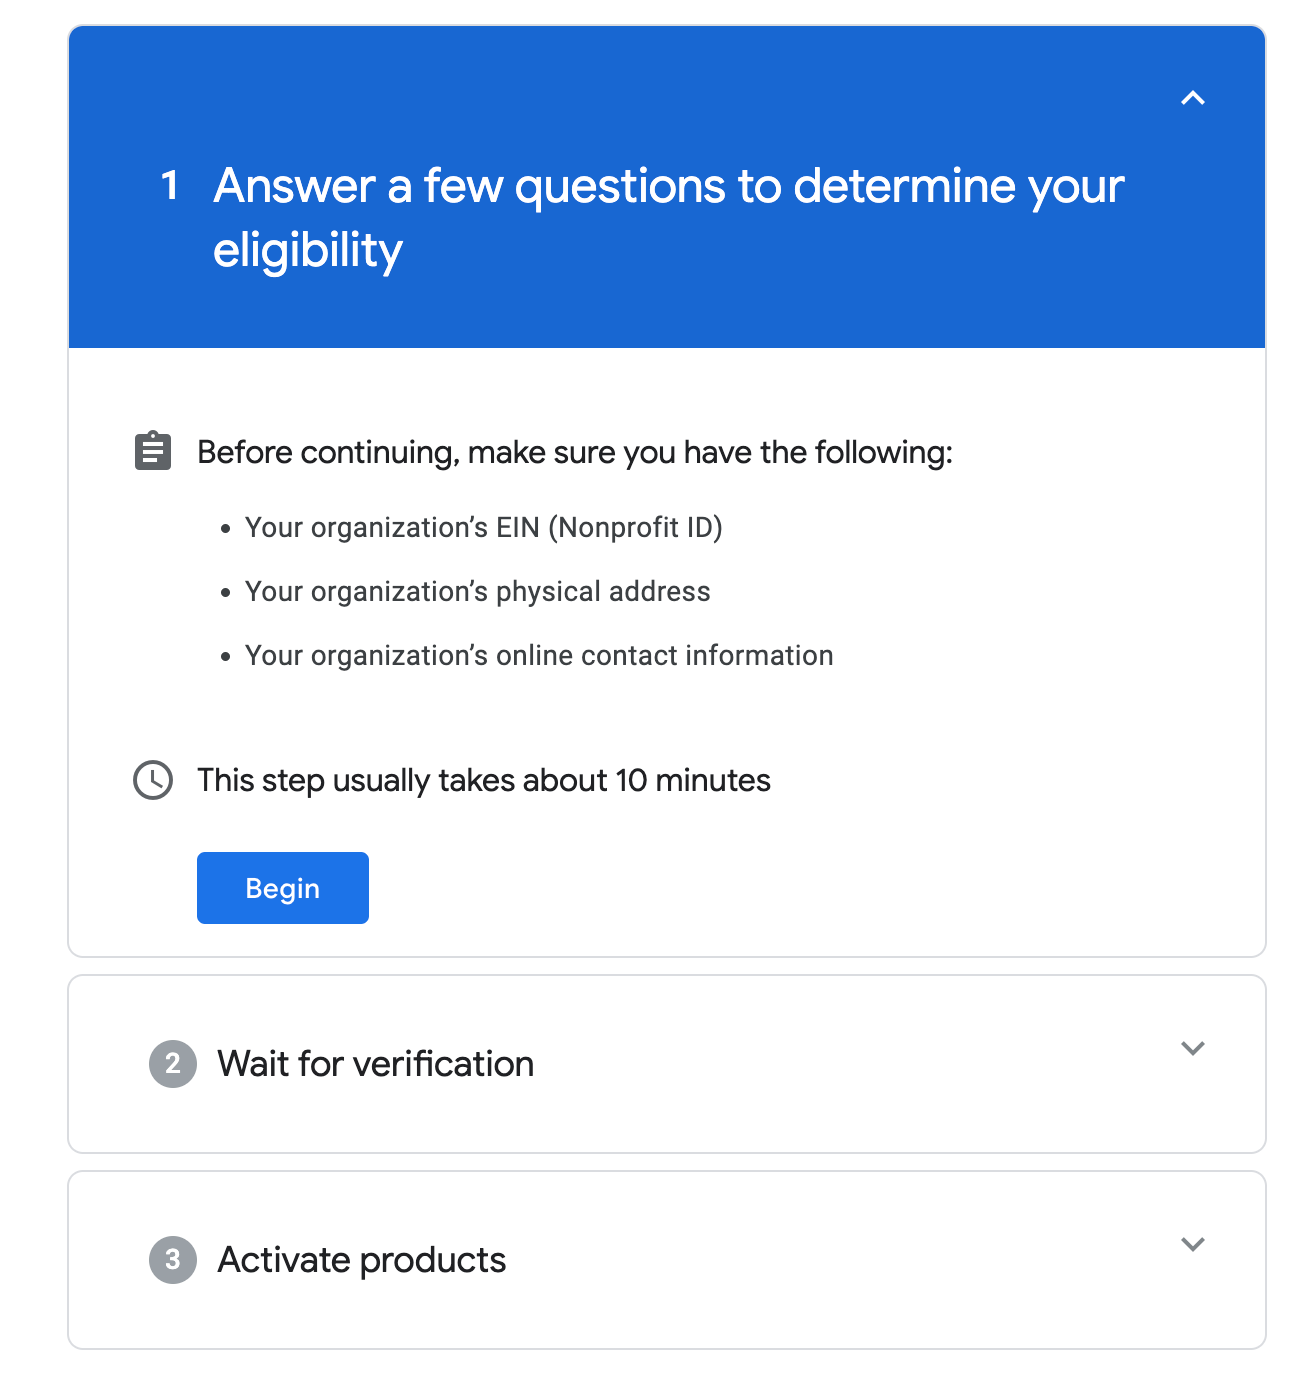The image size is (1316, 1396).
Task: Click the organization's physical address item
Action: click(478, 591)
